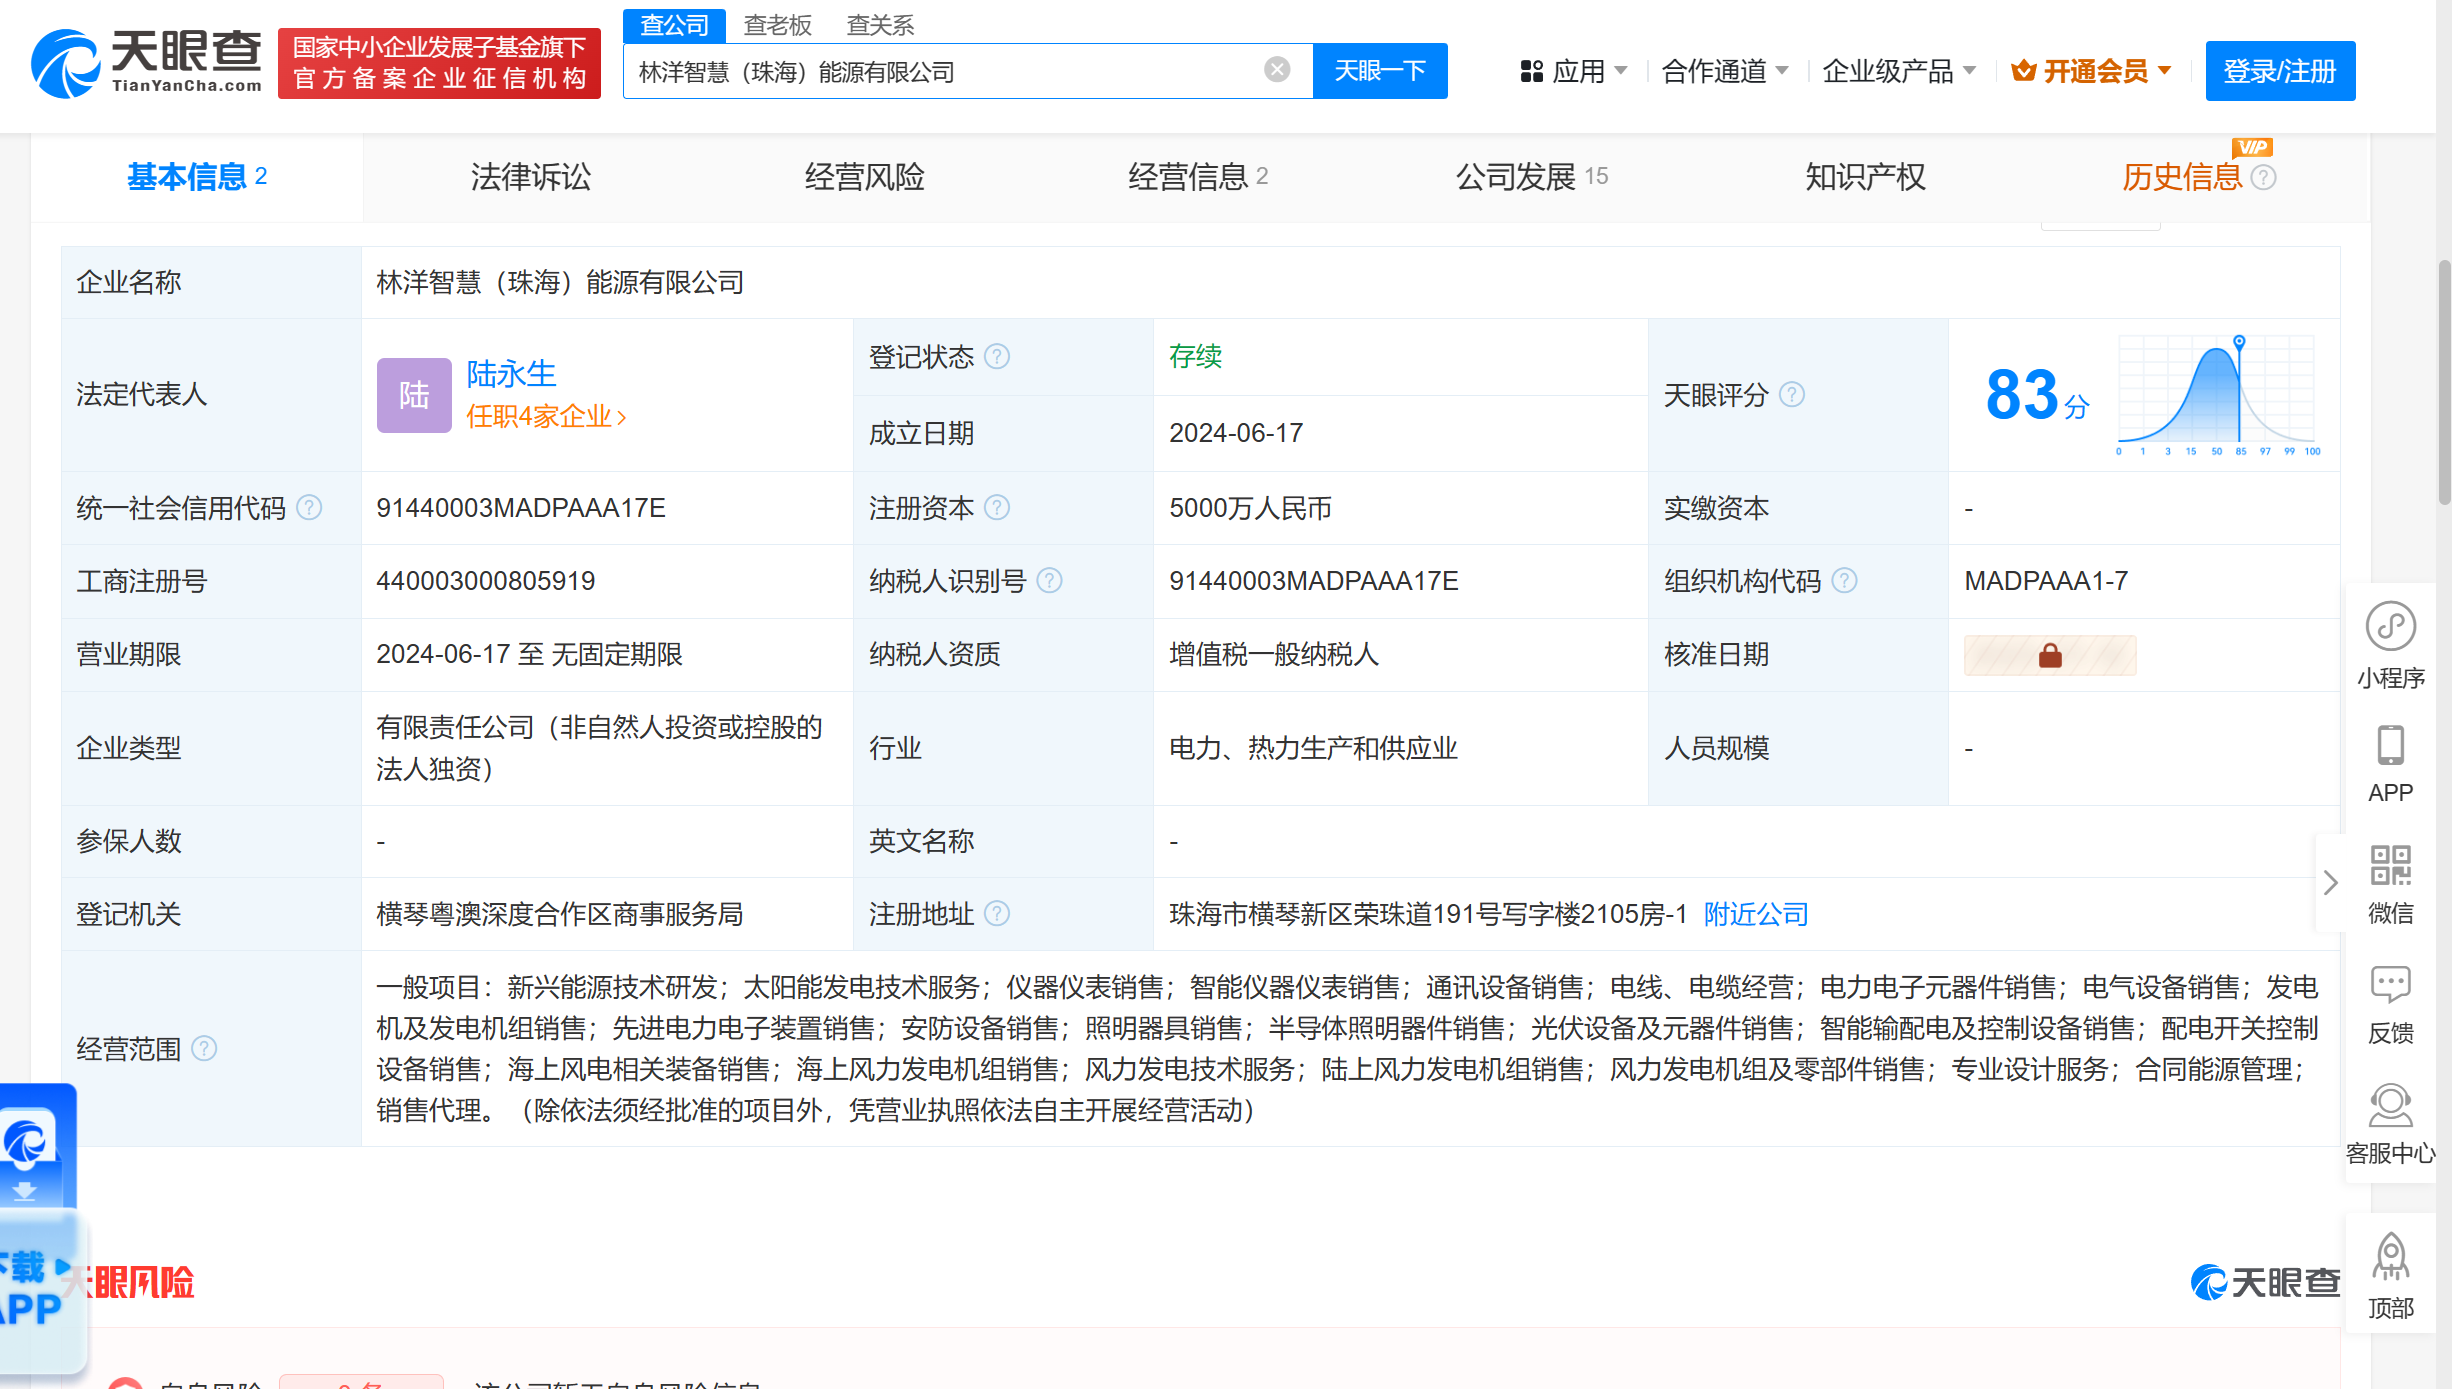The image size is (2452, 1389).
Task: Click credit code 91440003MADPAAA17E value
Action: 521,508
